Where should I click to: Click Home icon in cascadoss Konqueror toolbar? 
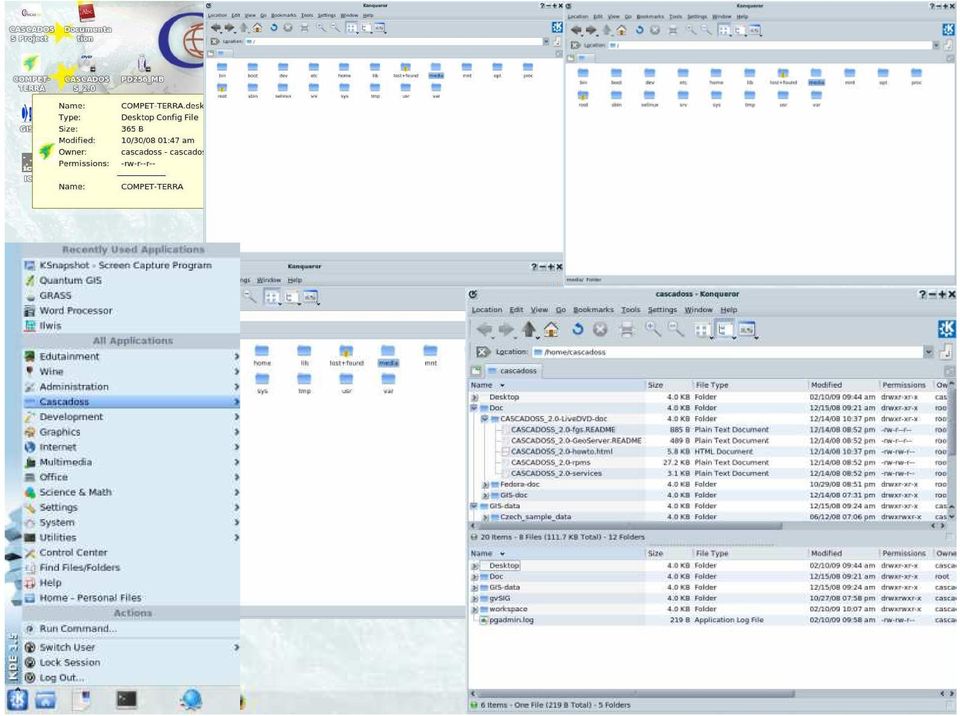(551, 330)
